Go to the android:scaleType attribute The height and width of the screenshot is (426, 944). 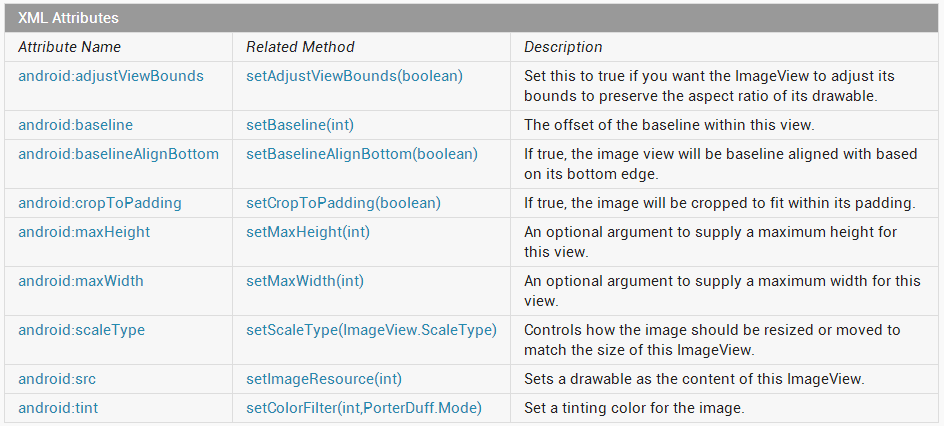pos(81,330)
